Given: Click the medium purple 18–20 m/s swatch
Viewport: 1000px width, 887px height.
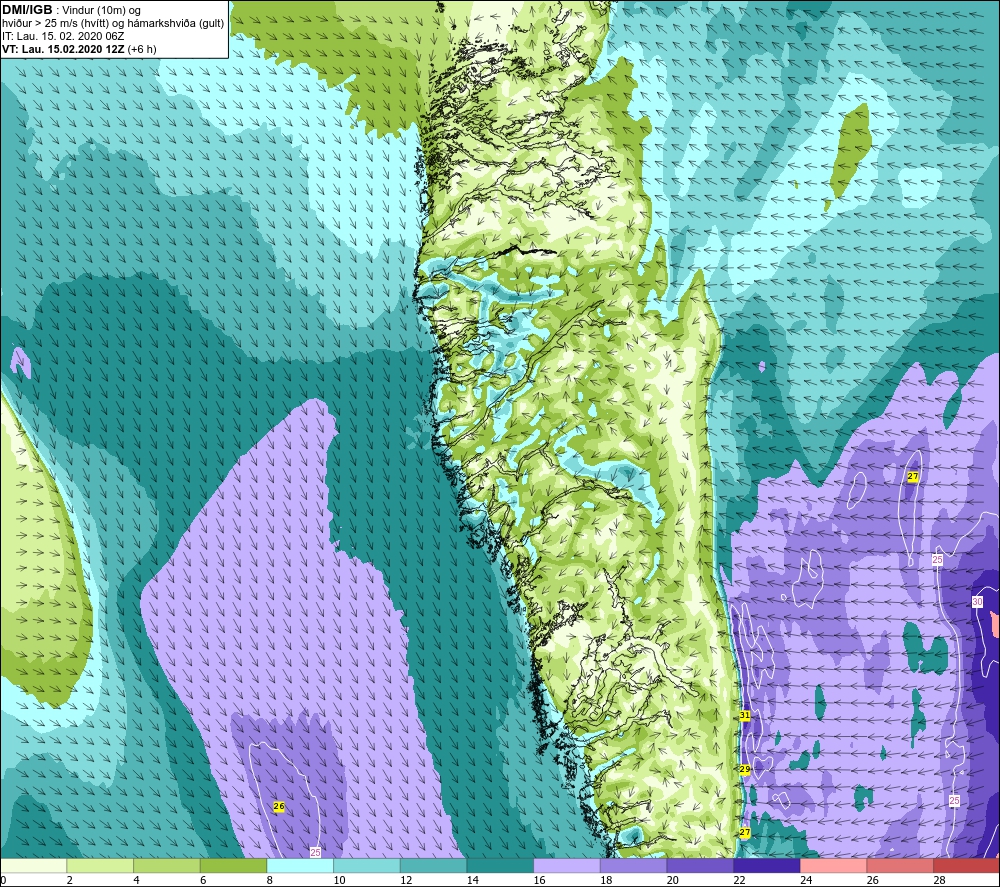Looking at the screenshot, I should [633, 866].
